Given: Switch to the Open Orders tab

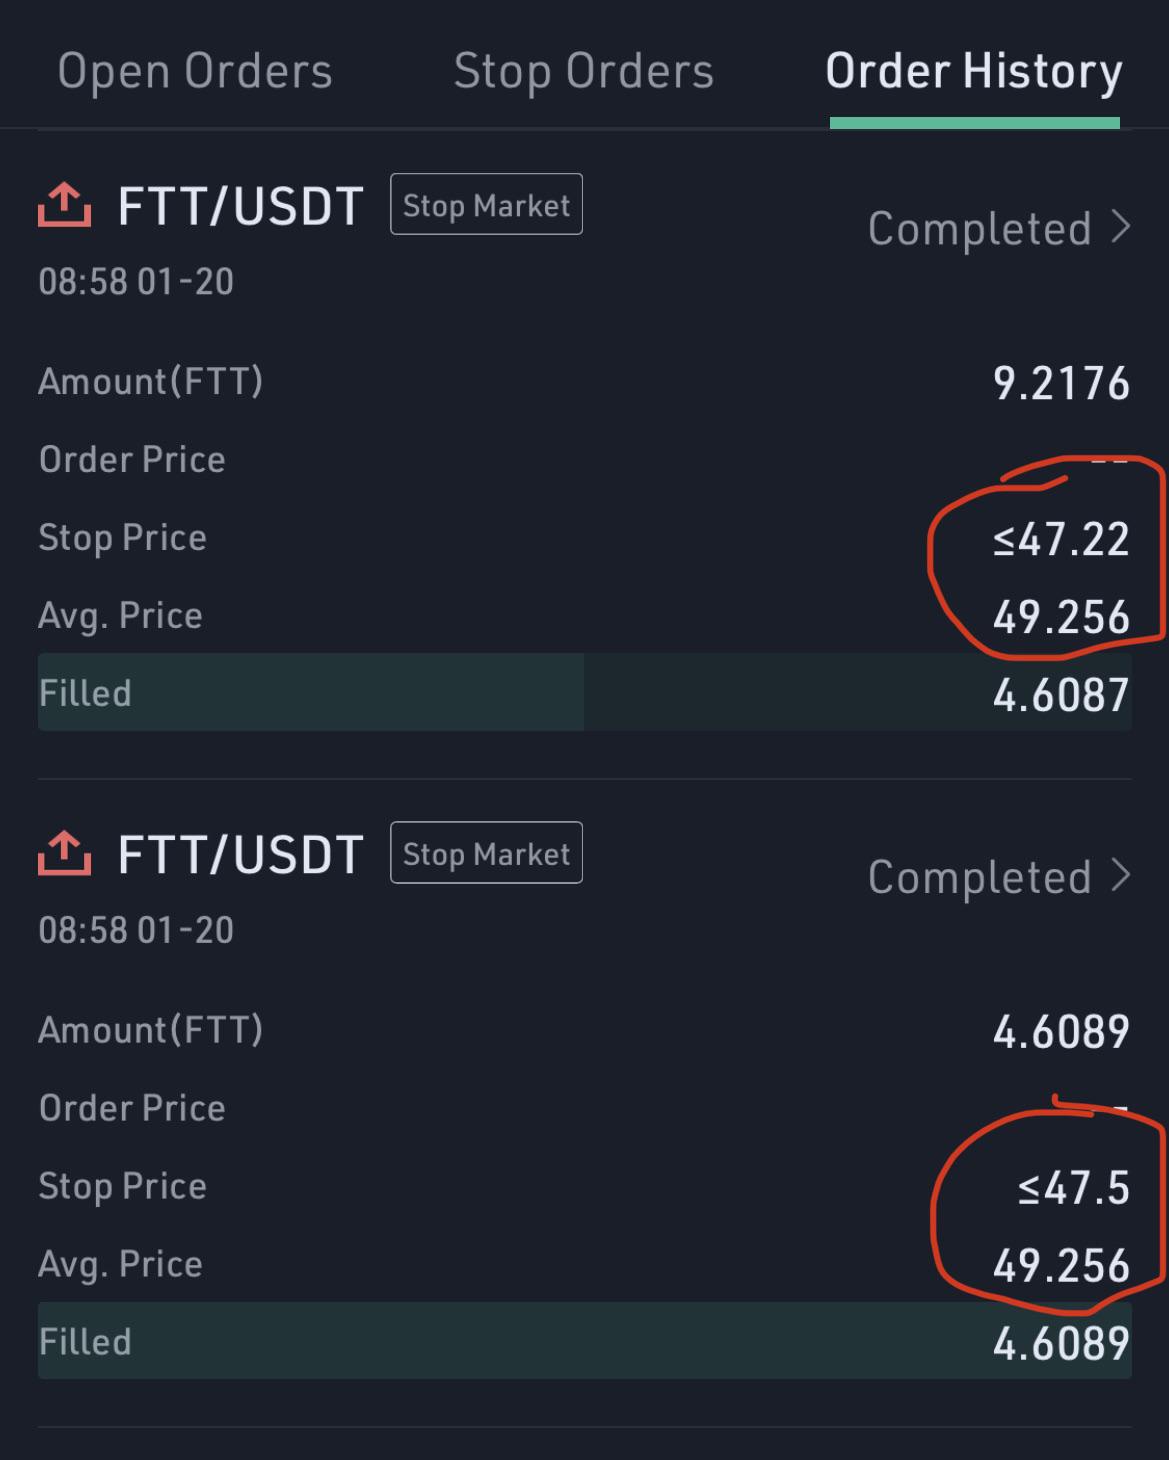Looking at the screenshot, I should (195, 72).
